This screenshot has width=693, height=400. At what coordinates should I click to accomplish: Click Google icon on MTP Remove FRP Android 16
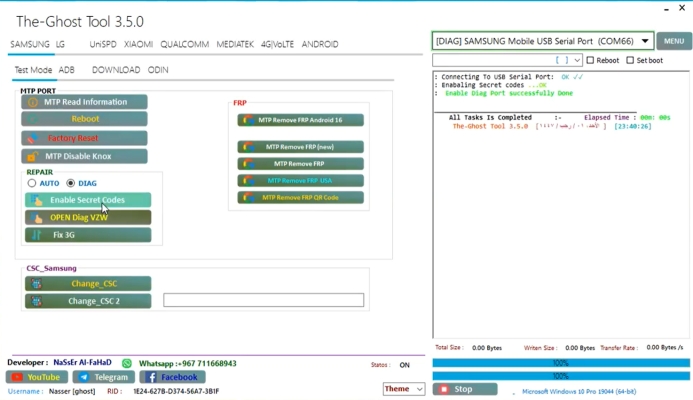(x=248, y=120)
